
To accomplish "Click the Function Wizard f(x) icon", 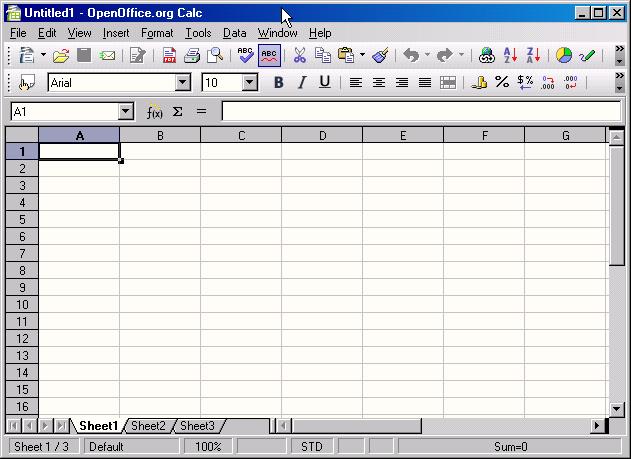I will [155, 112].
